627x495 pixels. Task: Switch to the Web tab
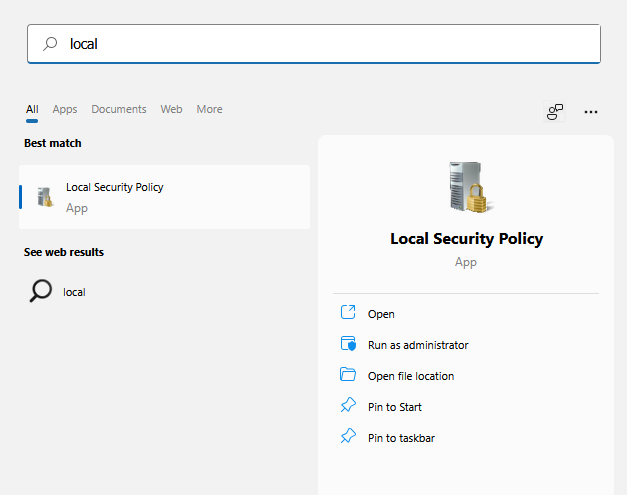172,109
